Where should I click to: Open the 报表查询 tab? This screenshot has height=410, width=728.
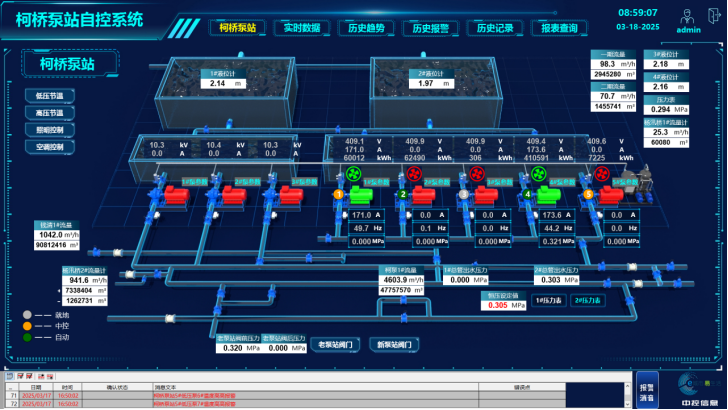pyautogui.click(x=558, y=28)
